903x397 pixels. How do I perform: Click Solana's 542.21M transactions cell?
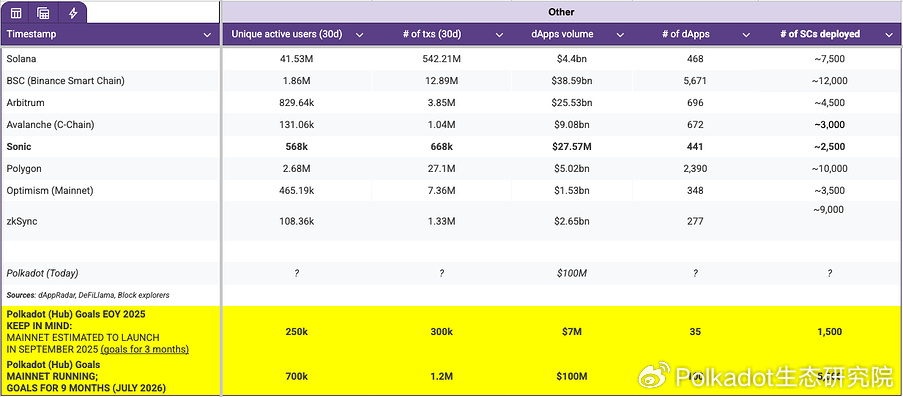(441, 59)
